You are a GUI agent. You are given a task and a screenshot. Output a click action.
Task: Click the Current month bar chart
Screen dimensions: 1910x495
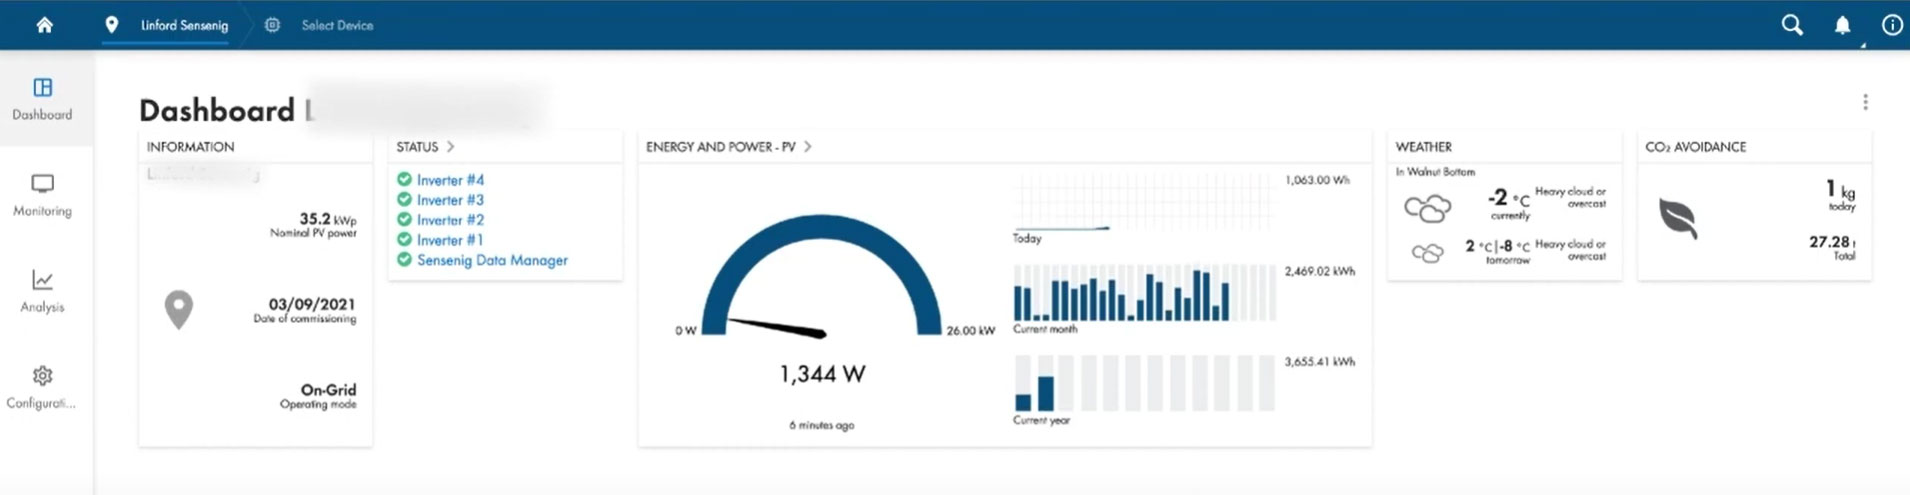pyautogui.click(x=1144, y=295)
